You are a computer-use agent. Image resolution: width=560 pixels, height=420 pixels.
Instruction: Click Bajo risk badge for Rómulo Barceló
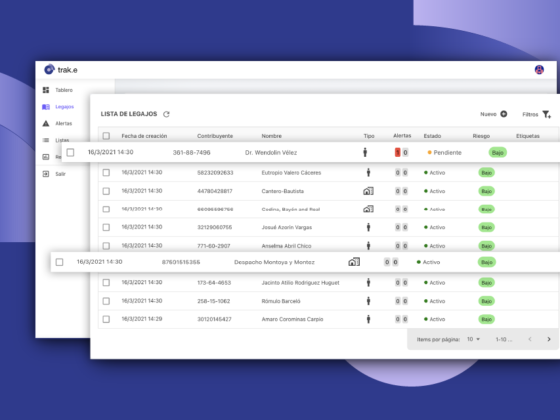coord(486,301)
